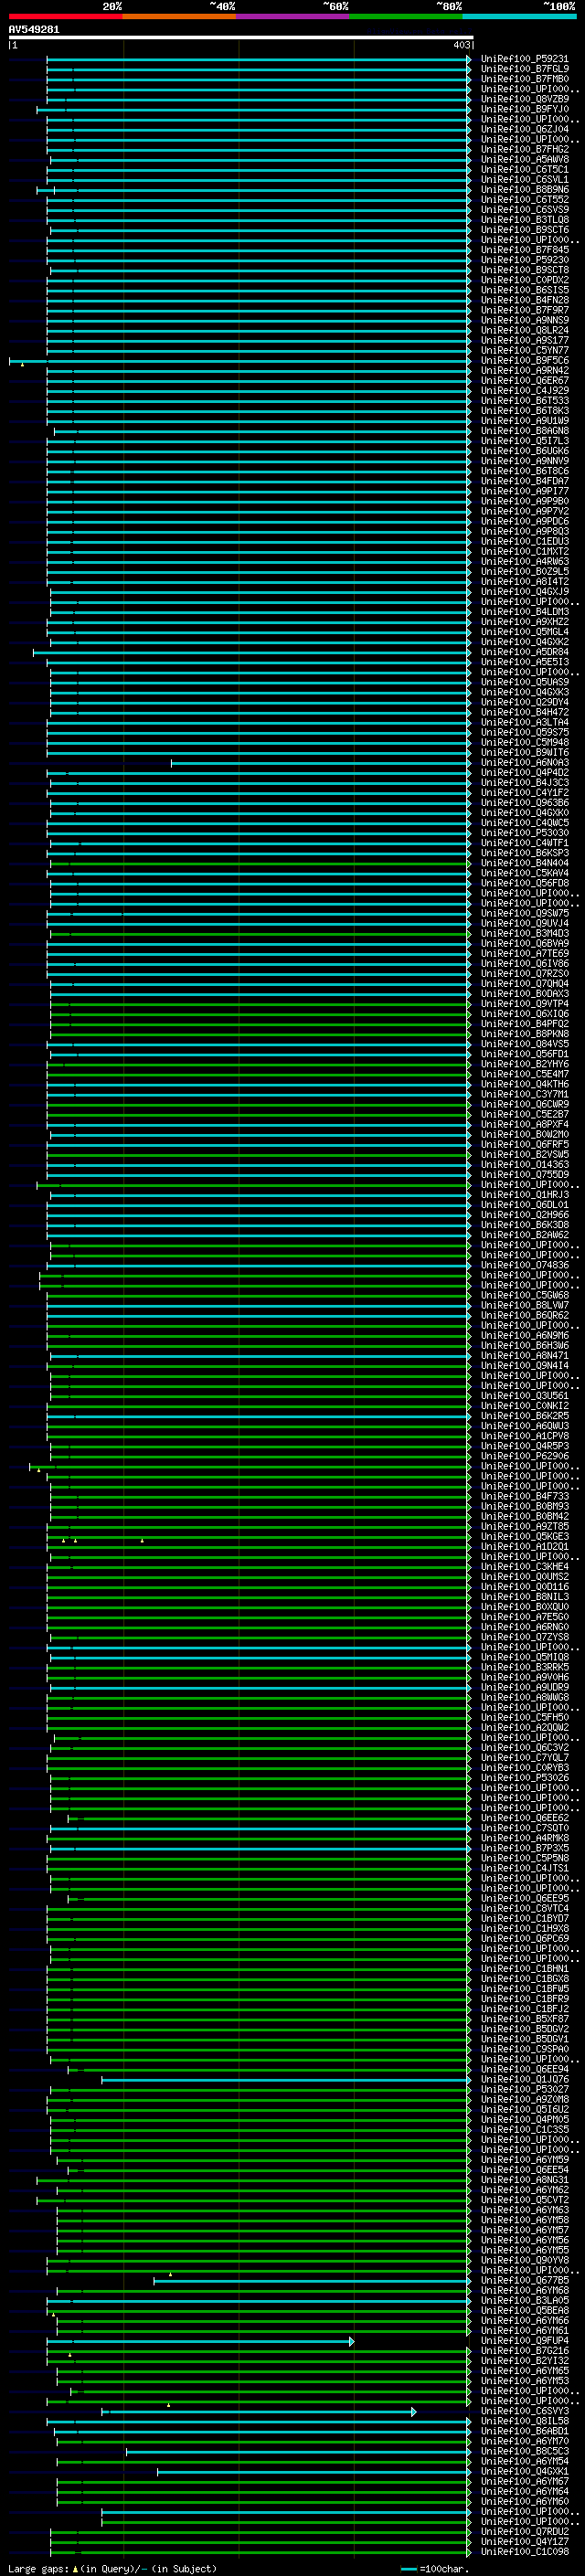Click hit label UniRef100_C3KHE4
The image size is (585, 2576).
pyautogui.click(x=524, y=1567)
